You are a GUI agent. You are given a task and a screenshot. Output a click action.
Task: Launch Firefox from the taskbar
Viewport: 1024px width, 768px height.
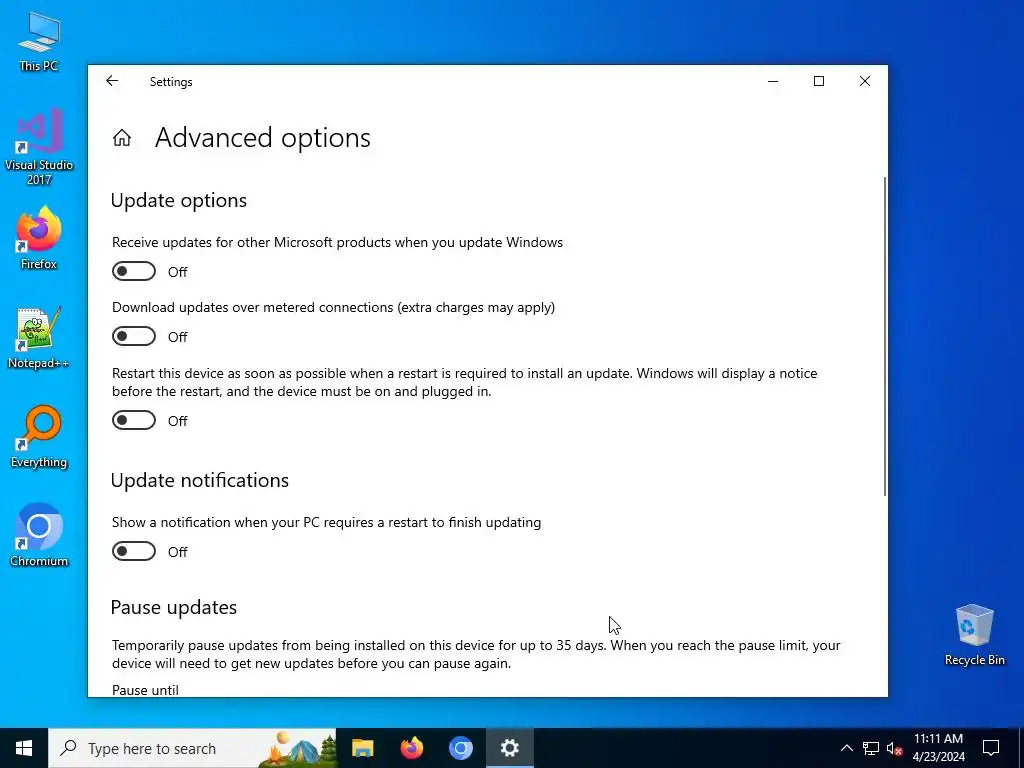[411, 748]
